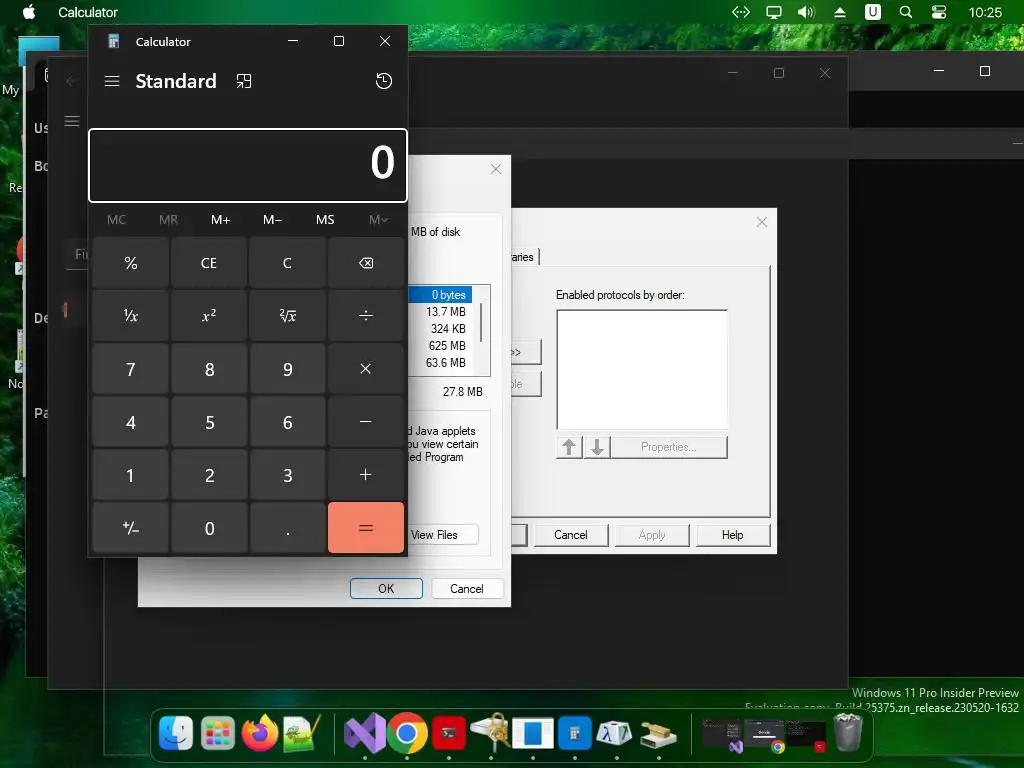Viewport: 1024px width, 768px height.
Task: Open Calculator navigation hamburger menu
Action: 112,81
